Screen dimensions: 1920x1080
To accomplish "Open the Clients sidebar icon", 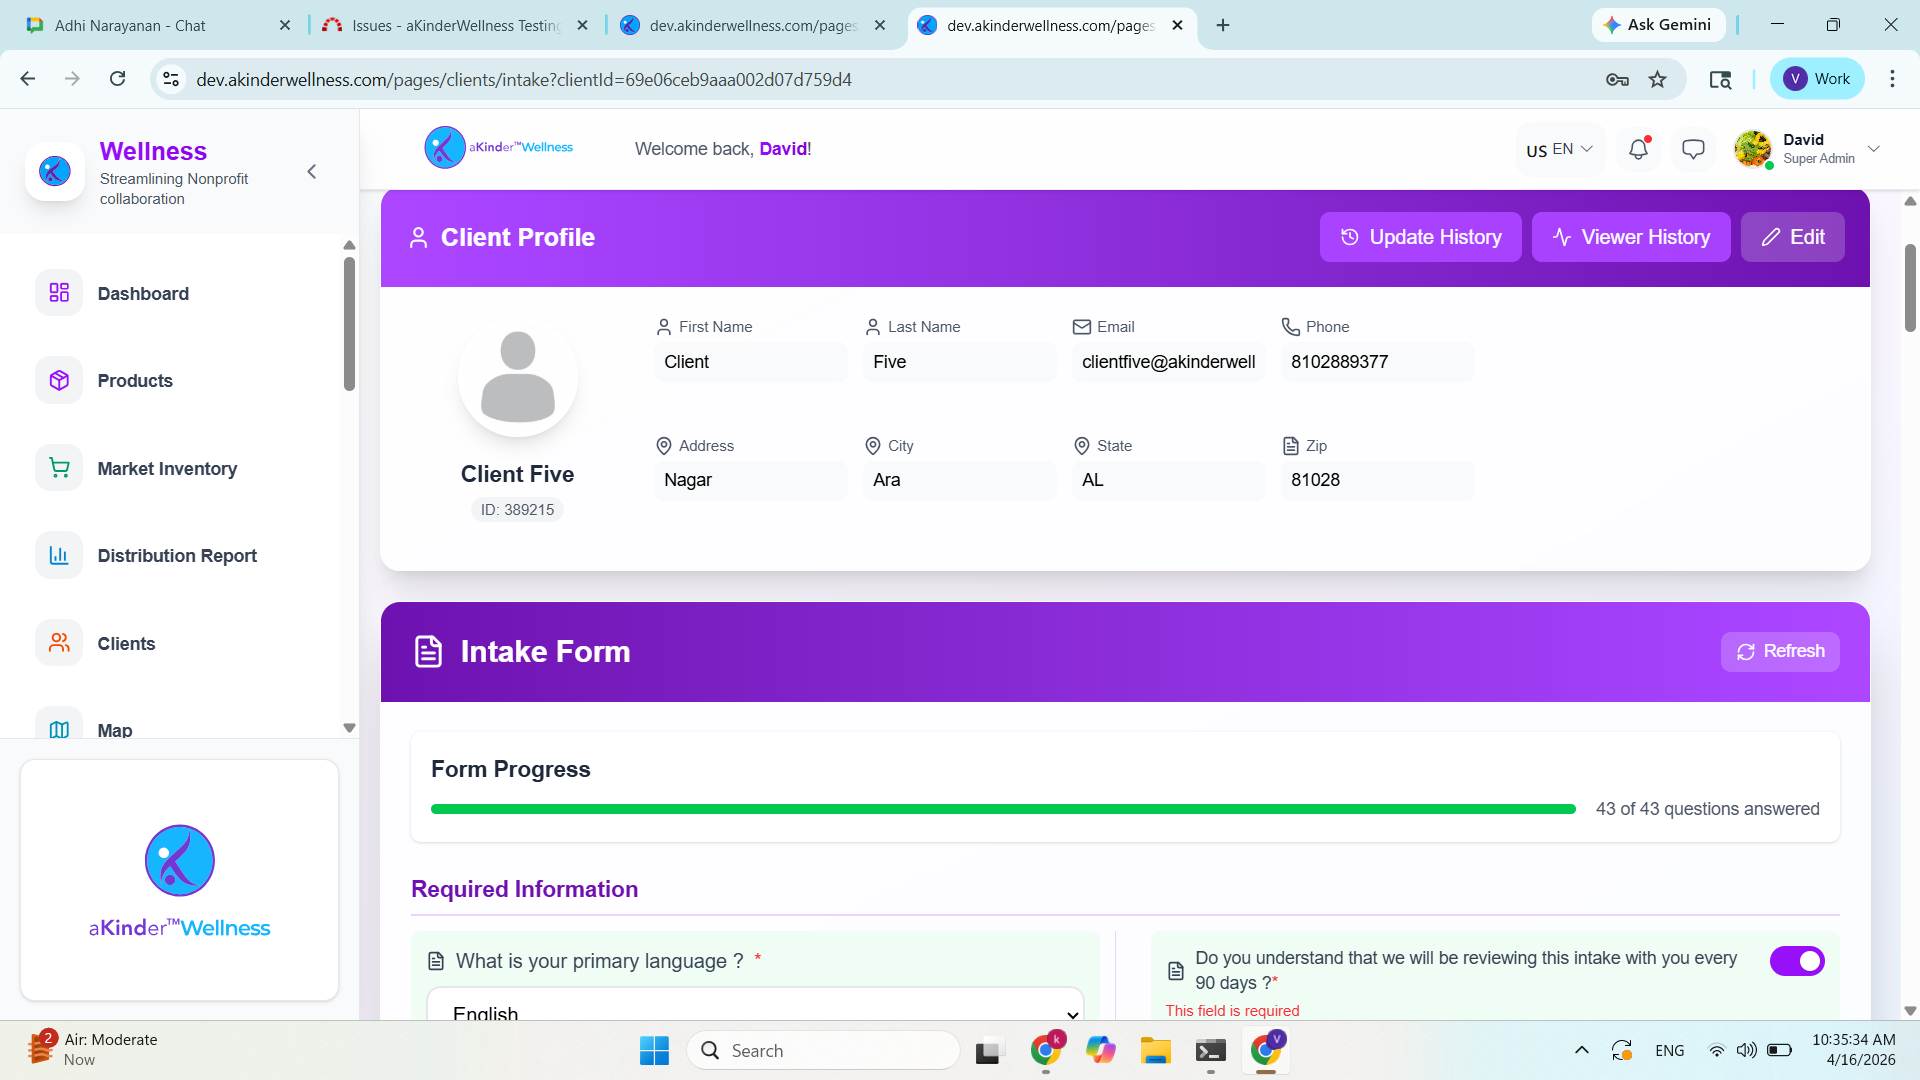I will 59,643.
